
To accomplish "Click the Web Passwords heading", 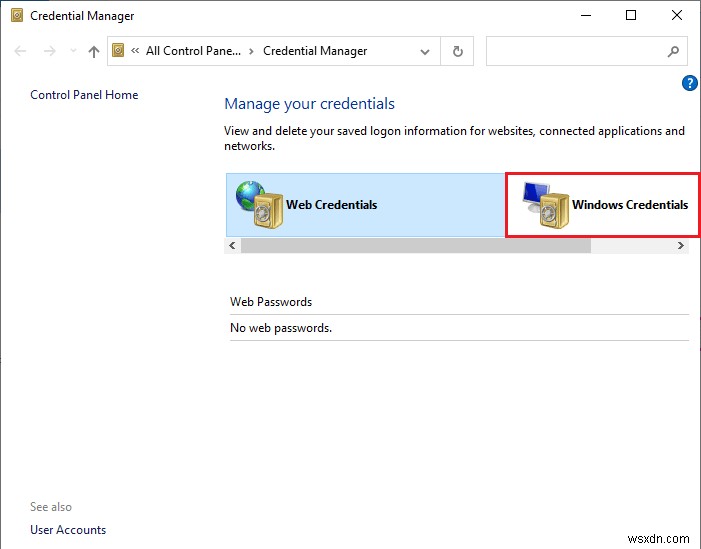I will [x=271, y=302].
